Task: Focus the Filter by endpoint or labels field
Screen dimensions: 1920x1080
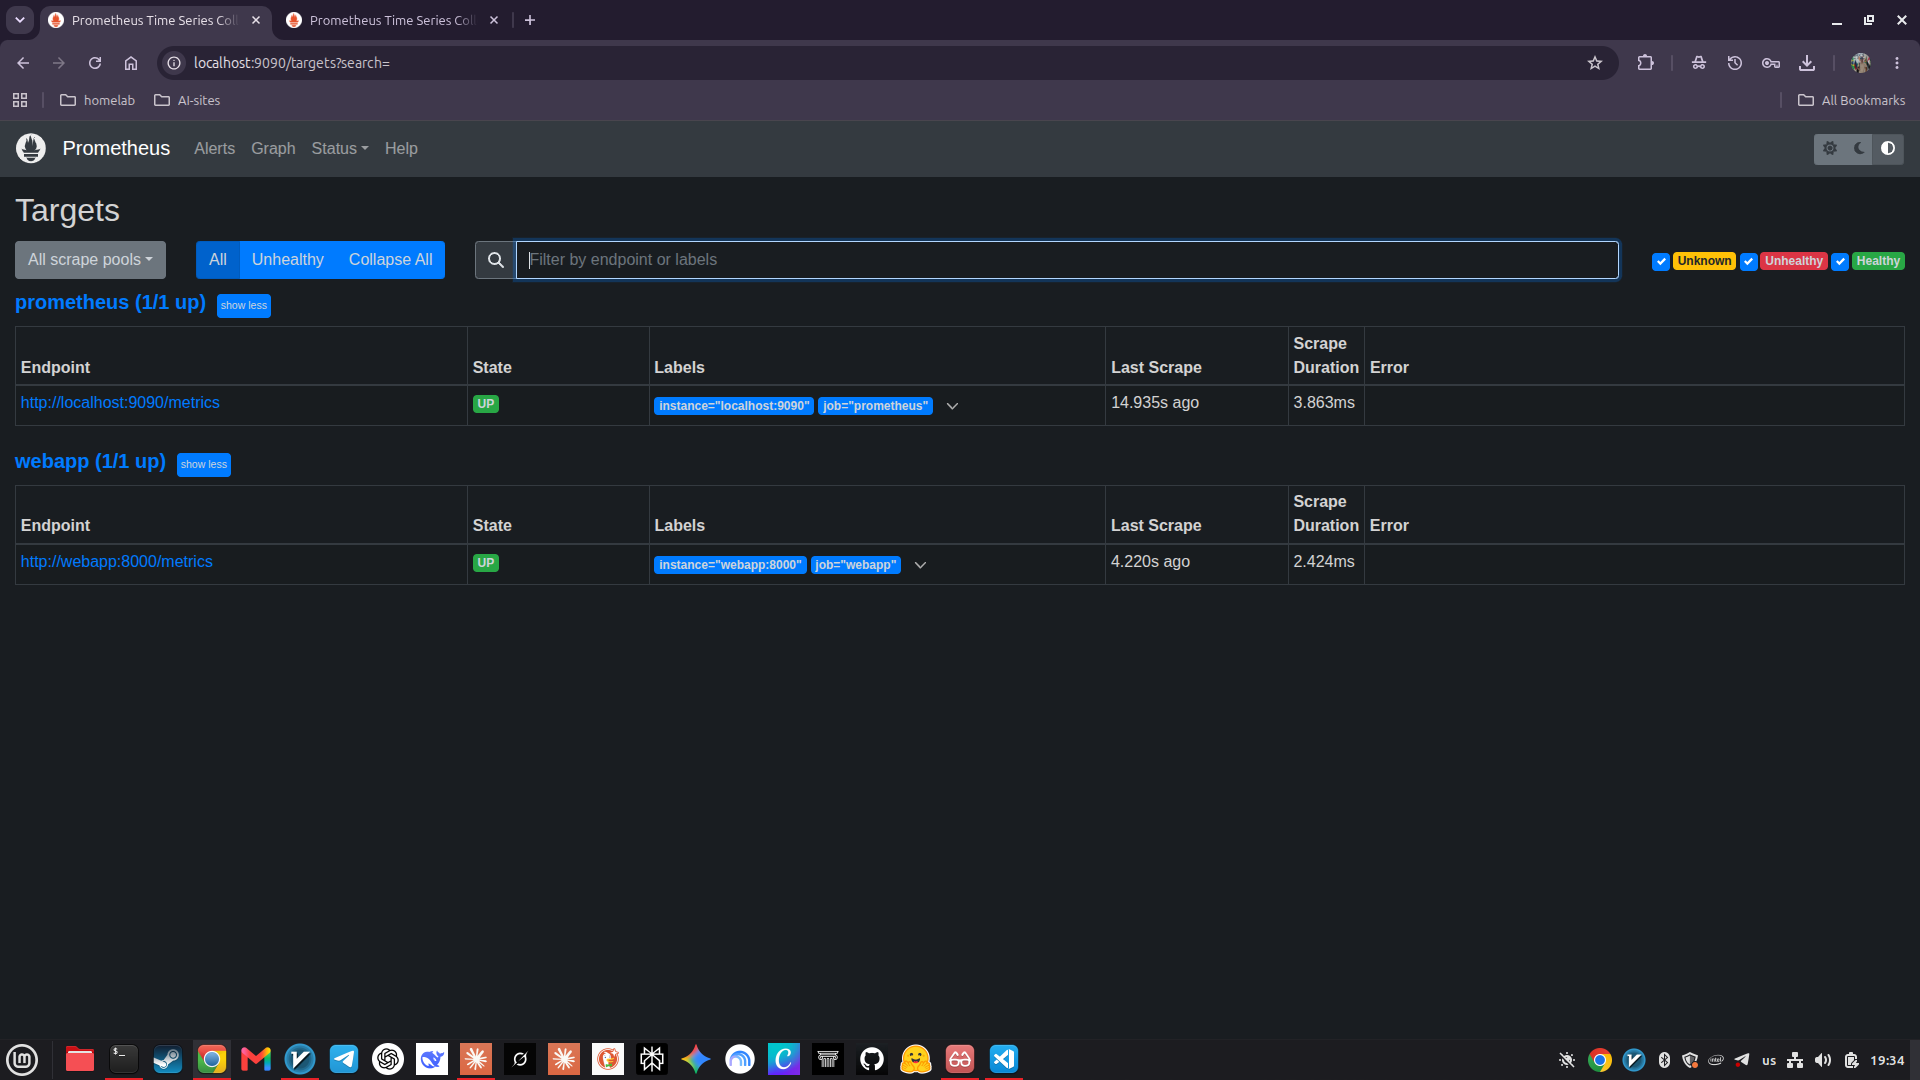Action: (1067, 260)
